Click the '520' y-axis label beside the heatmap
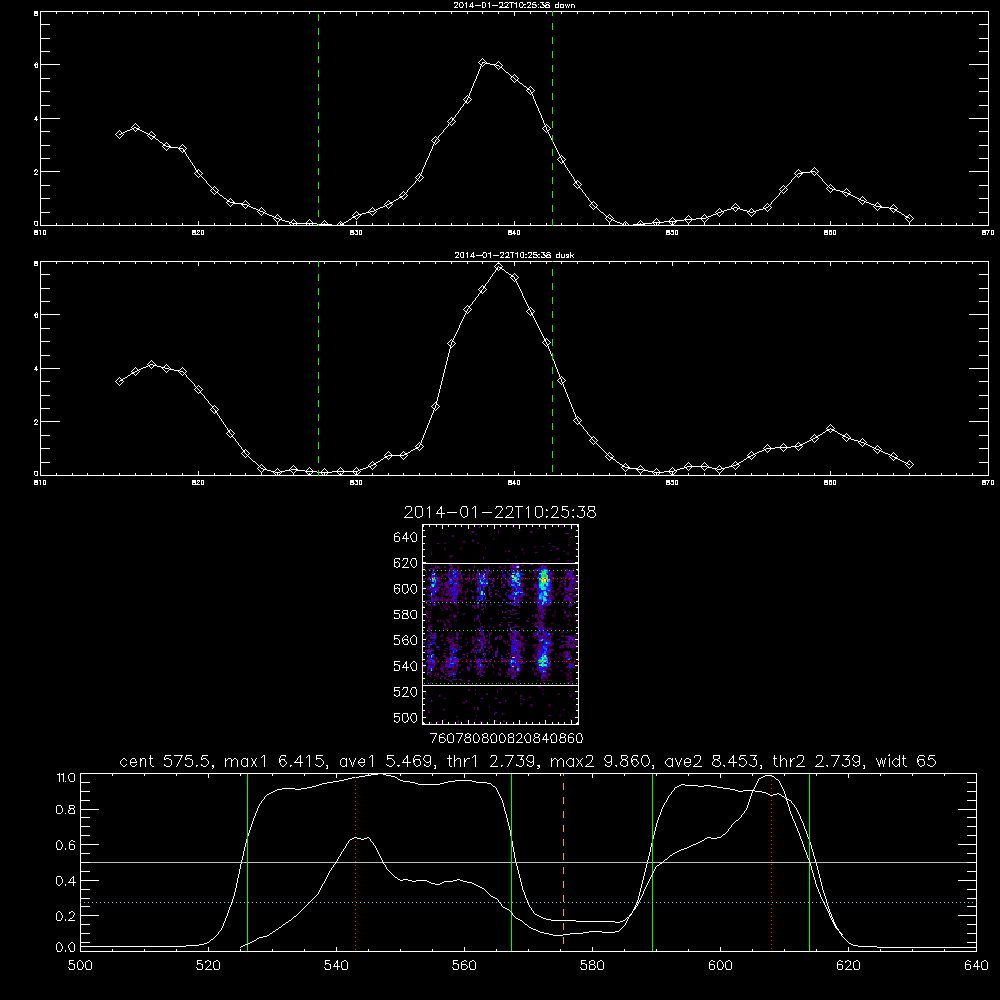The height and width of the screenshot is (1000, 1000). pos(406,692)
